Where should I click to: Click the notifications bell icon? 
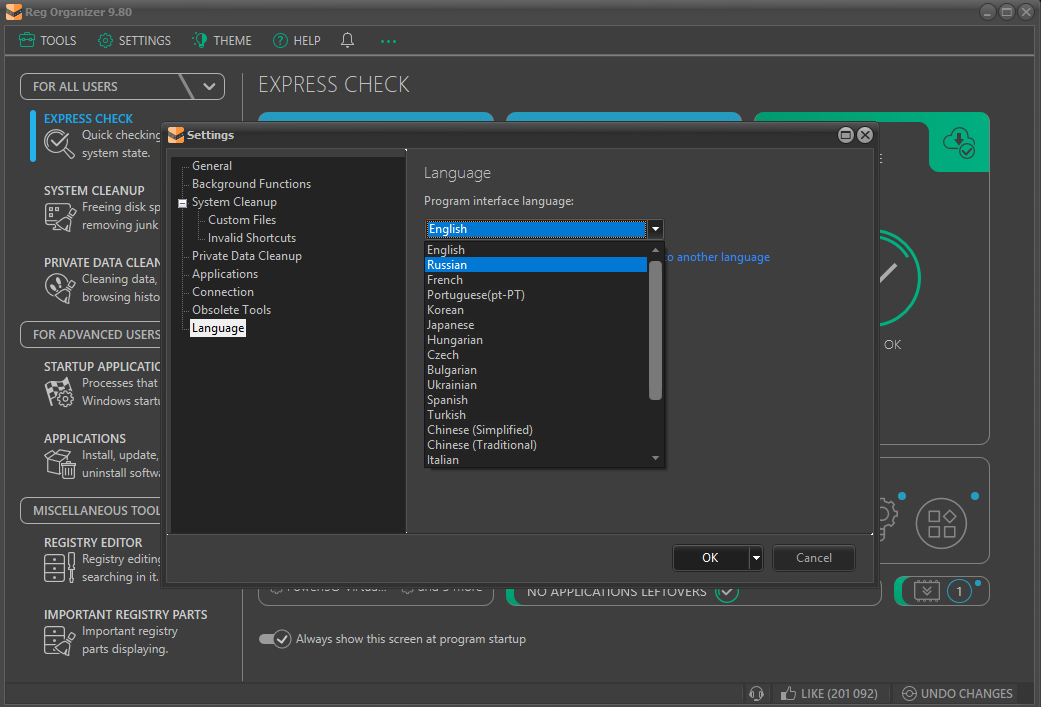point(347,40)
